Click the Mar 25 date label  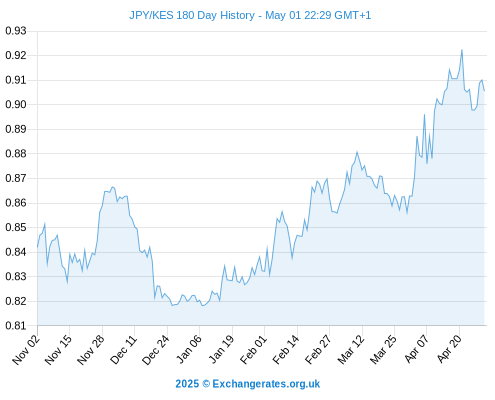(383, 350)
